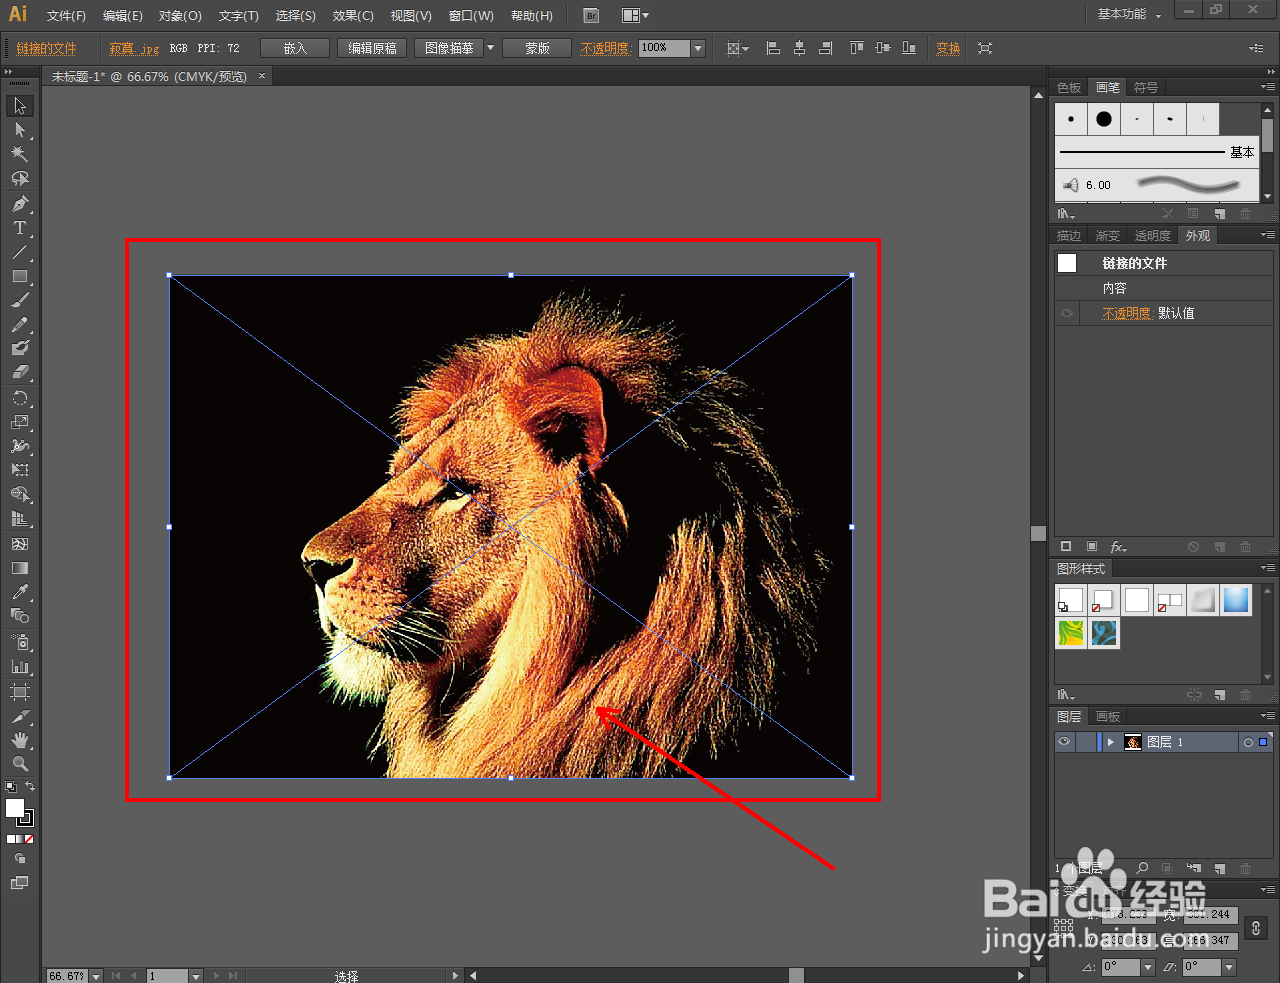Image resolution: width=1280 pixels, height=983 pixels.
Task: Switch to the 画板 tab
Action: [1108, 716]
